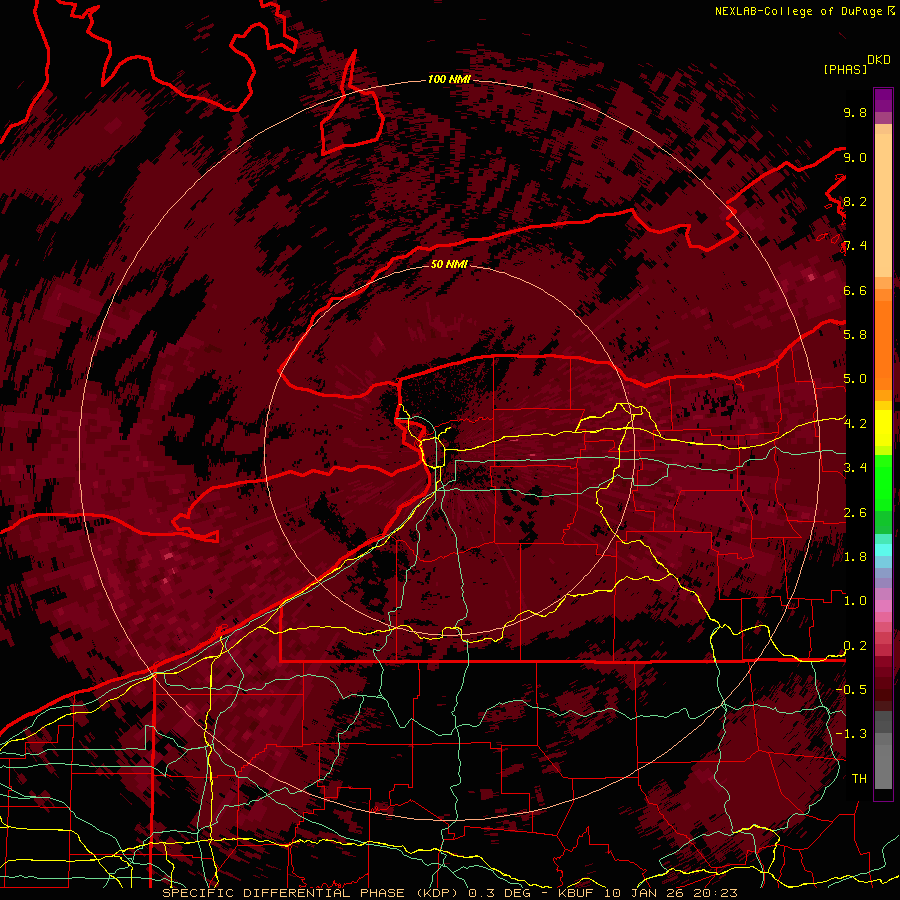Click the 50 NMI range ring label
Viewport: 900px width, 900px height.
(449, 264)
